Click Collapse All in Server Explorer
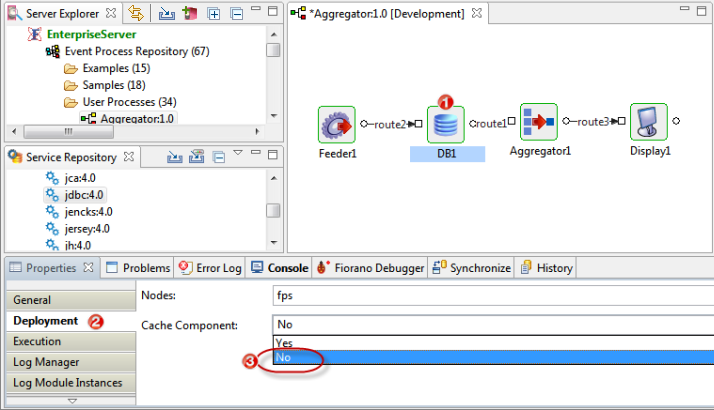714x410 pixels. pyautogui.click(x=237, y=14)
